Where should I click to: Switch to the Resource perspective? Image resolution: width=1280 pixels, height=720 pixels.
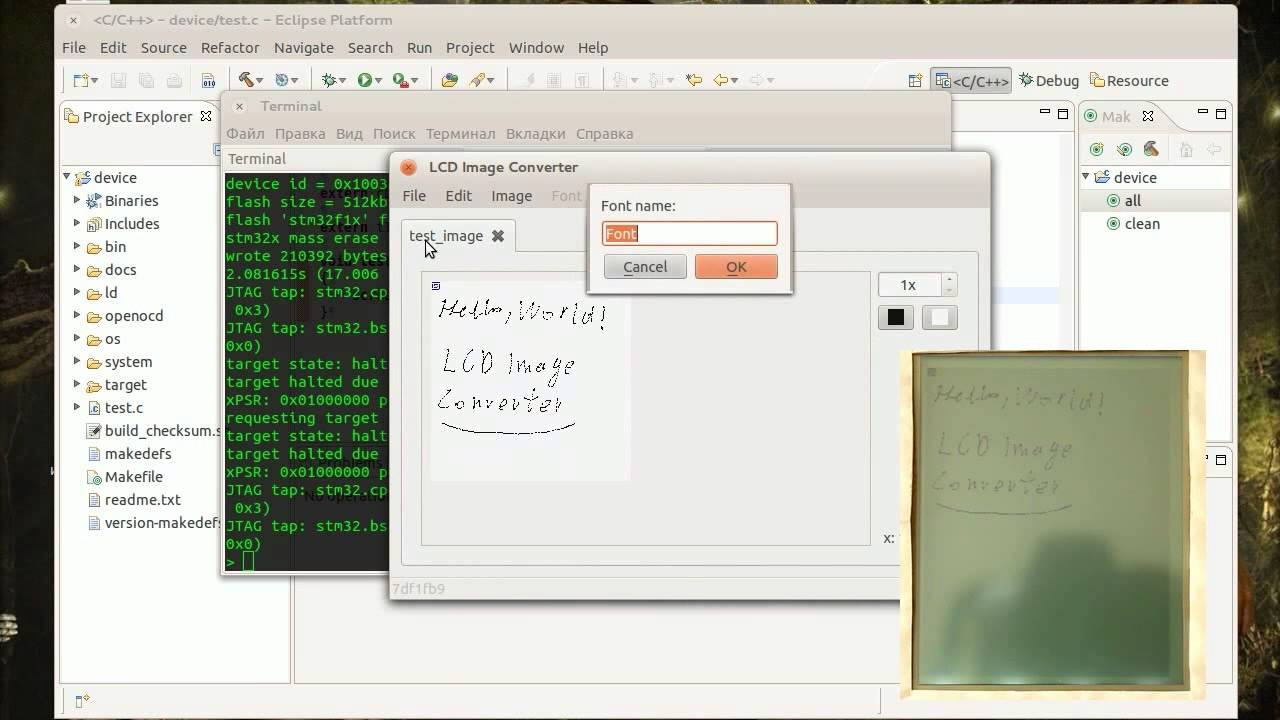(x=1128, y=81)
